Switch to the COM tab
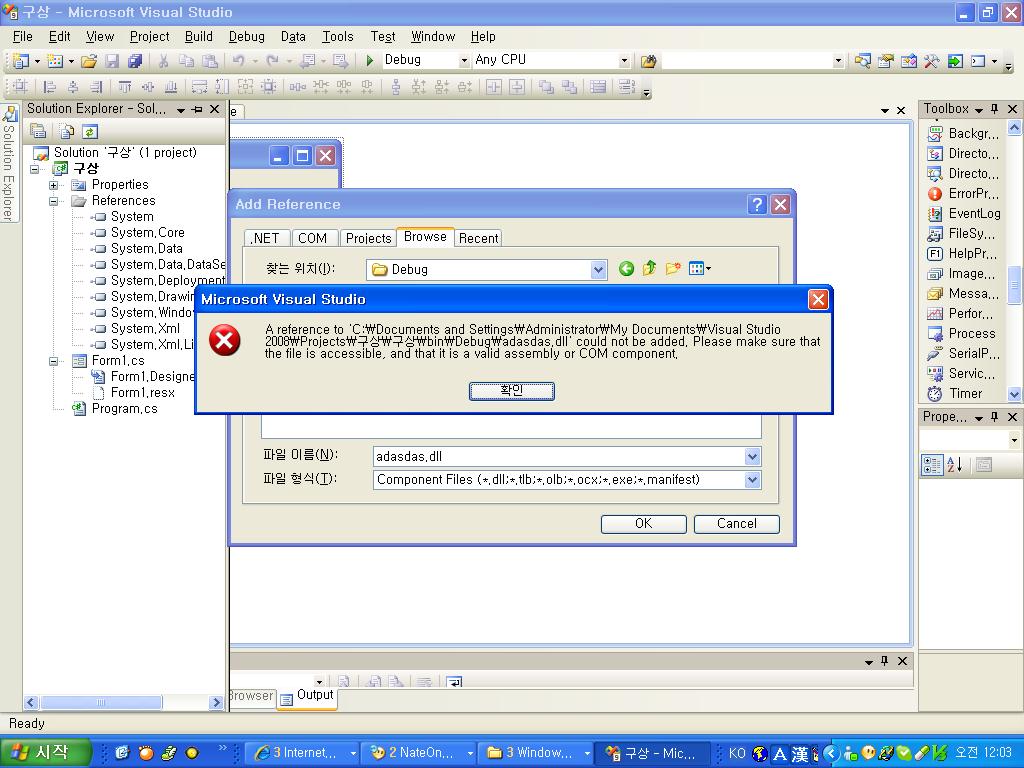Image resolution: width=1024 pixels, height=768 pixels. 312,238
